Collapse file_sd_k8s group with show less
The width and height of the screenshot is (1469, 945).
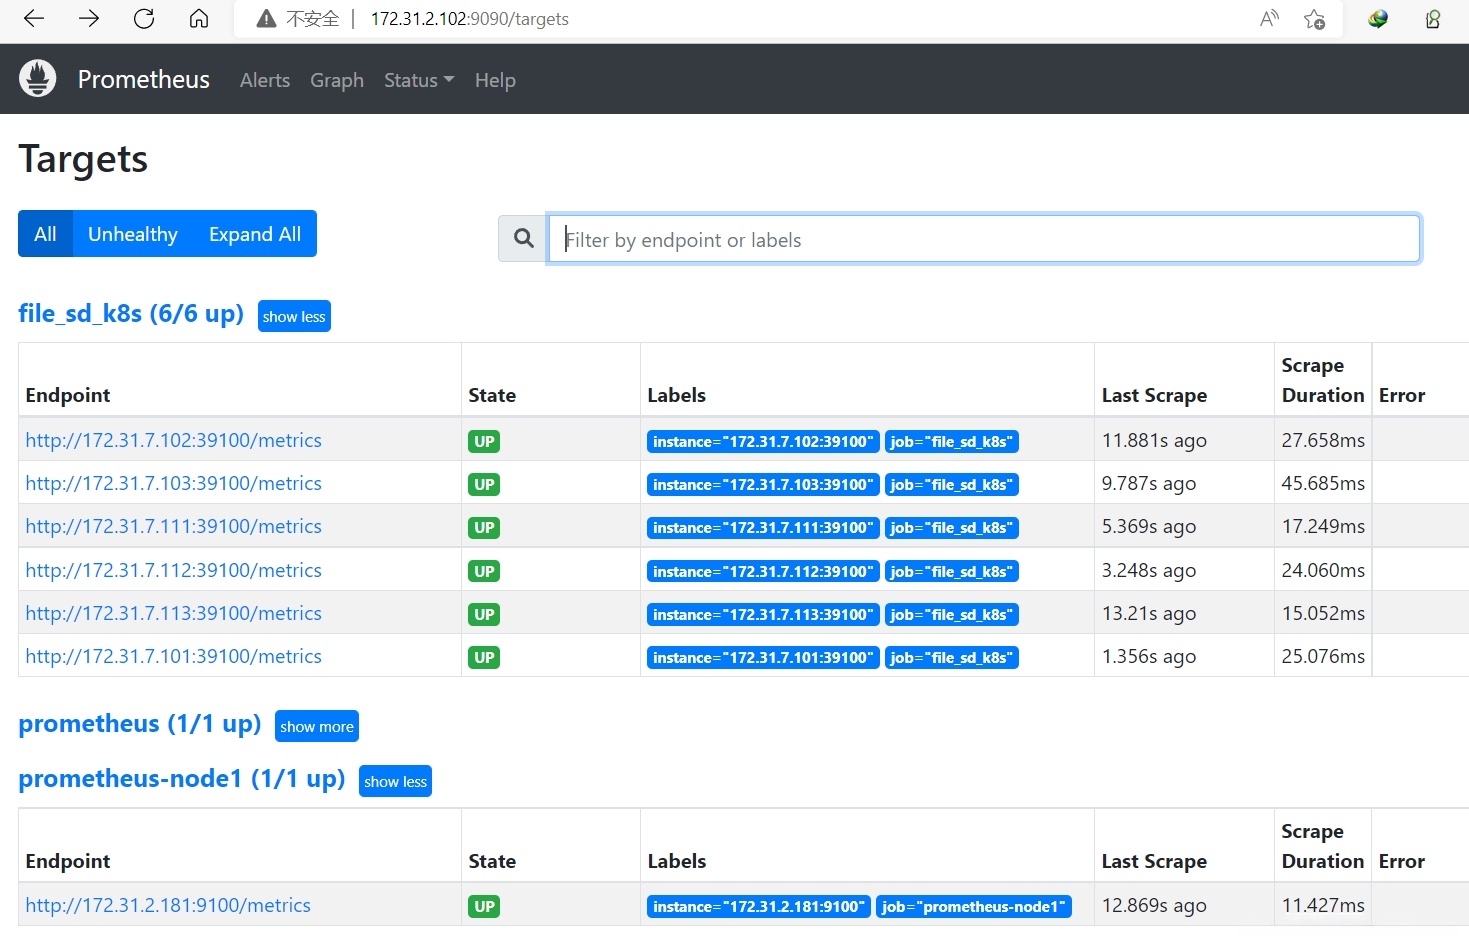coord(294,317)
